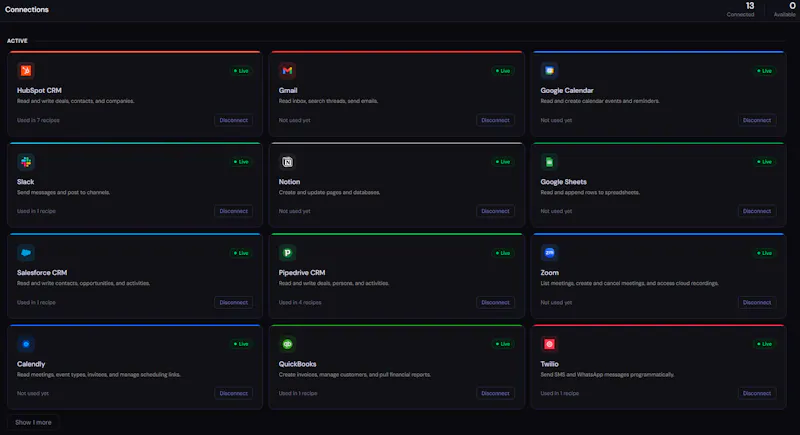
Task: Click the Pipedrive CRM title text
Action: click(x=302, y=273)
